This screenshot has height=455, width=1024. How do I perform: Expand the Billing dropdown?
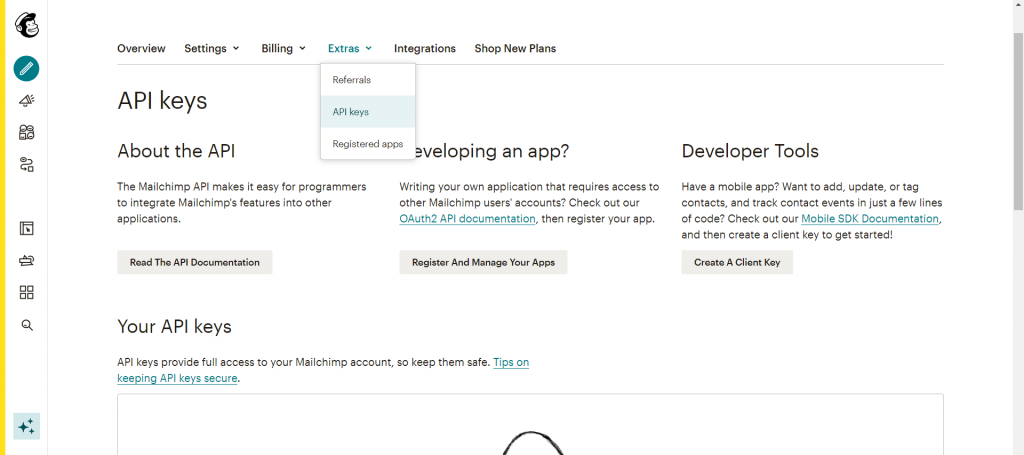click(284, 48)
